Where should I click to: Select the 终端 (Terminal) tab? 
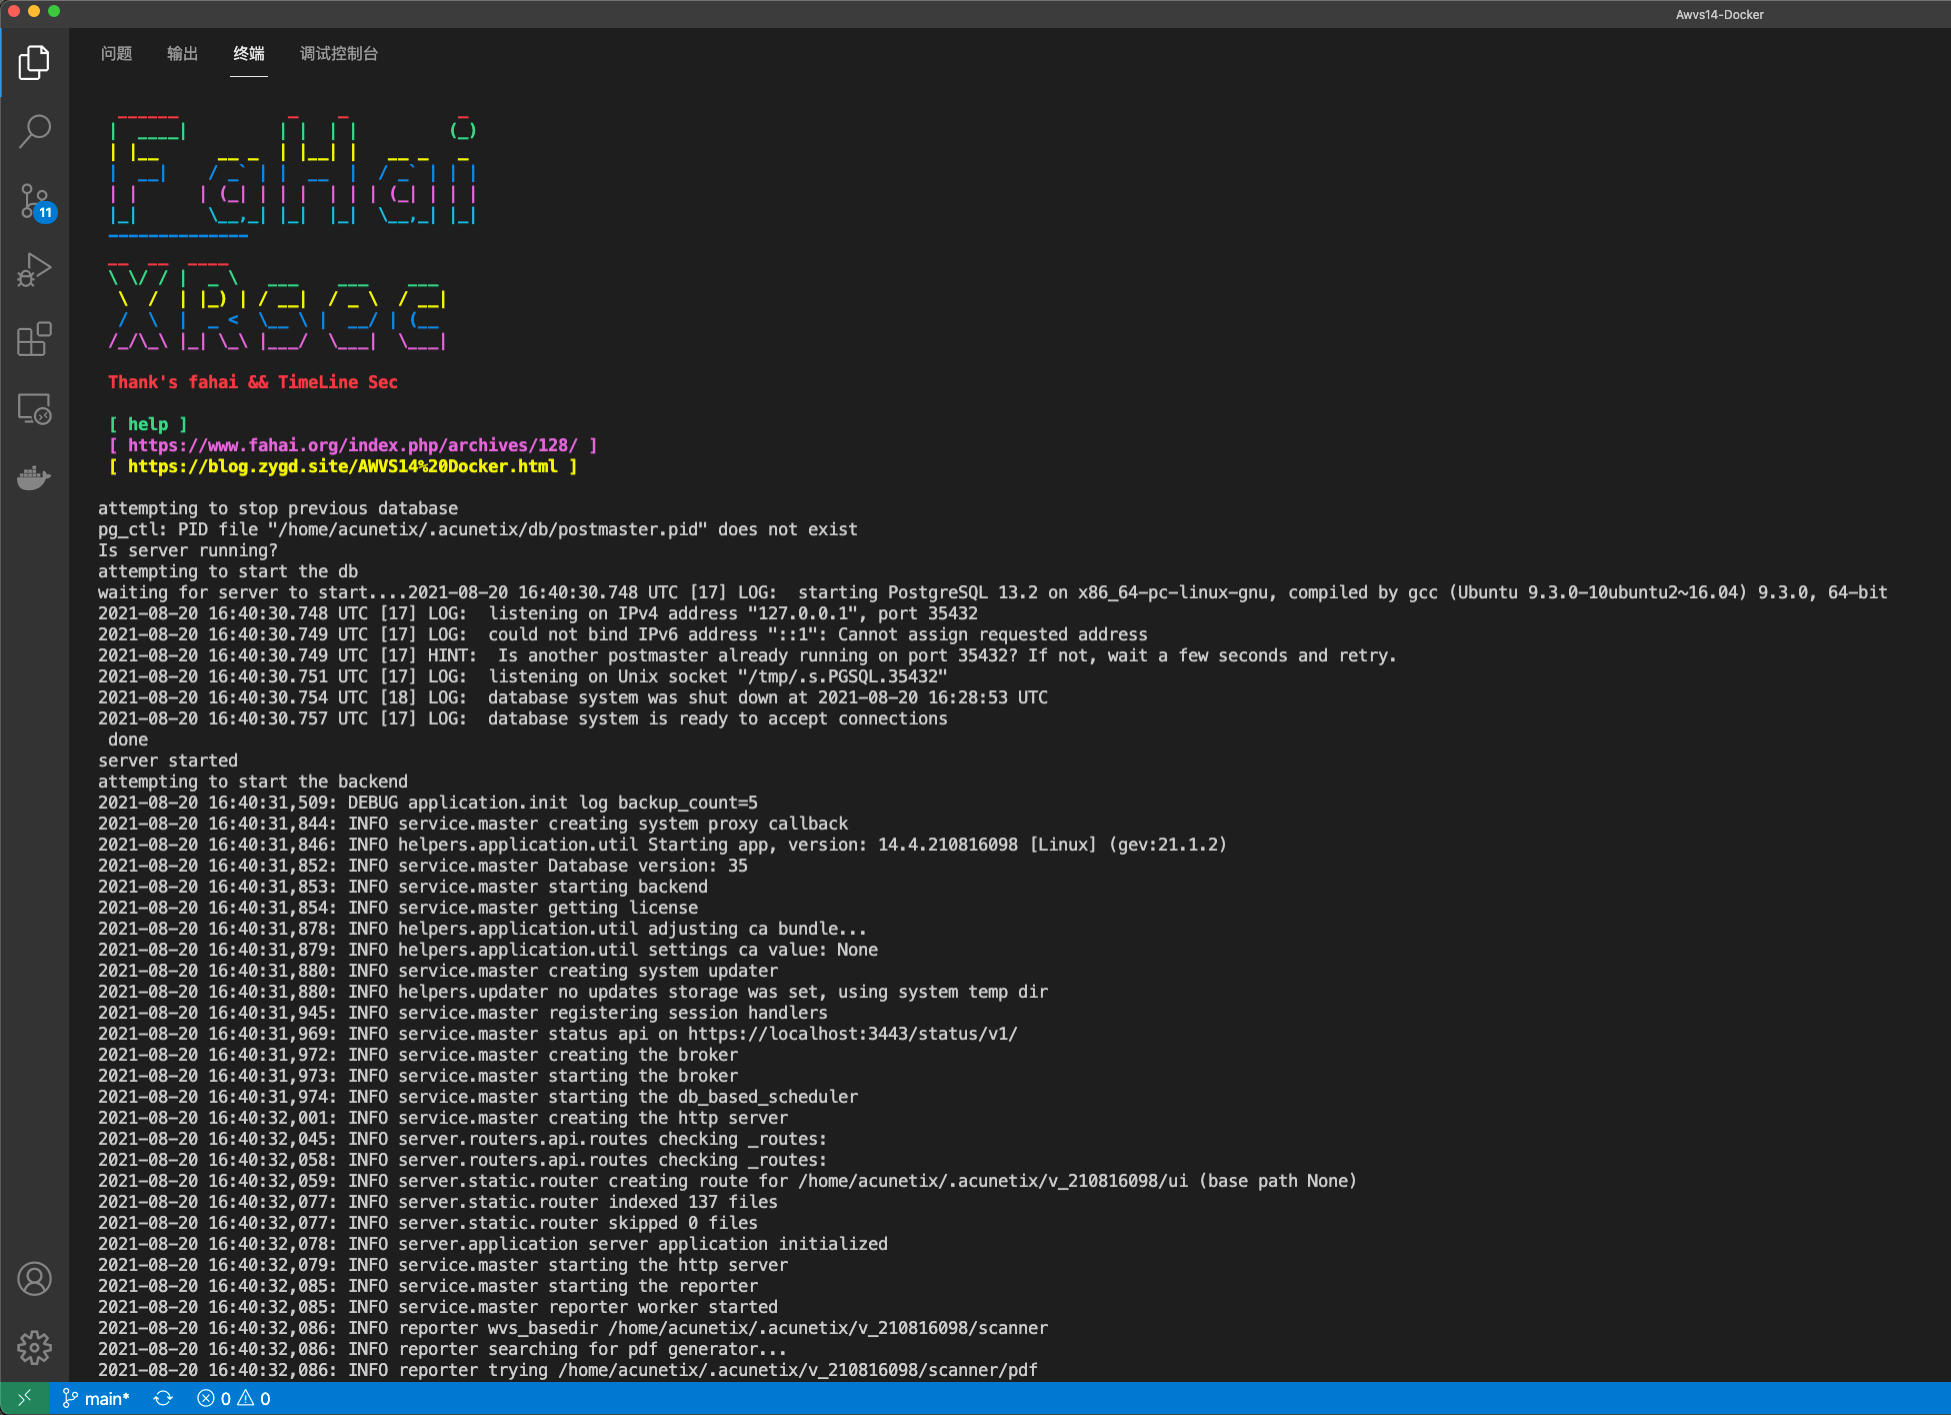coord(249,54)
